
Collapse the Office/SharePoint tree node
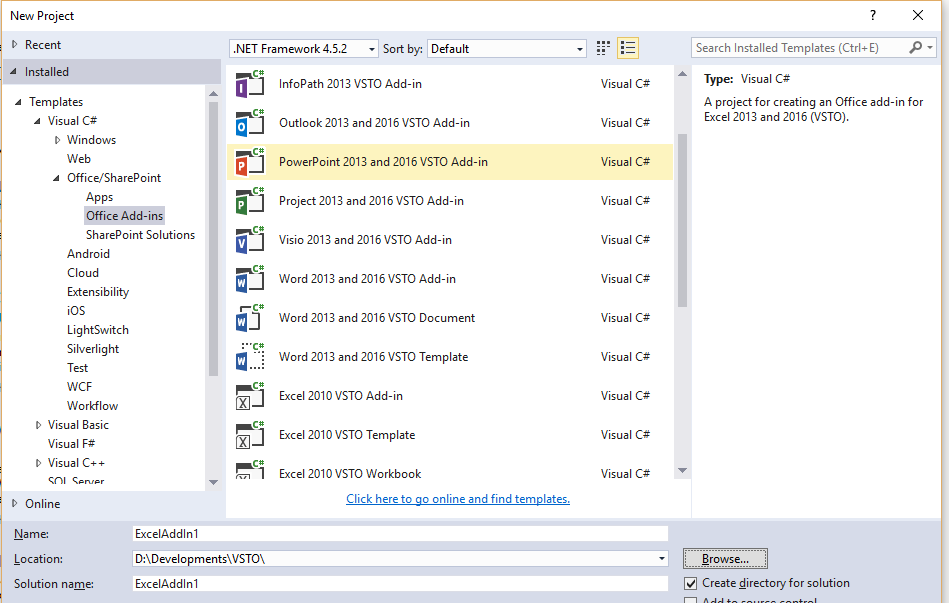click(x=56, y=178)
